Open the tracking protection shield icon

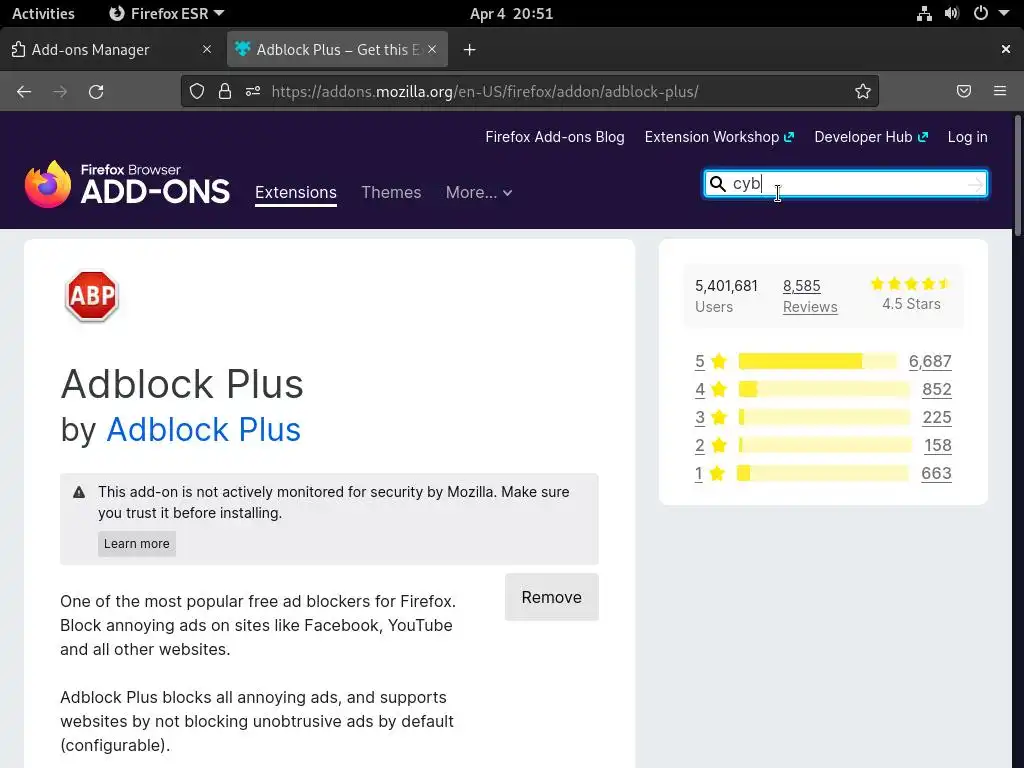[197, 91]
